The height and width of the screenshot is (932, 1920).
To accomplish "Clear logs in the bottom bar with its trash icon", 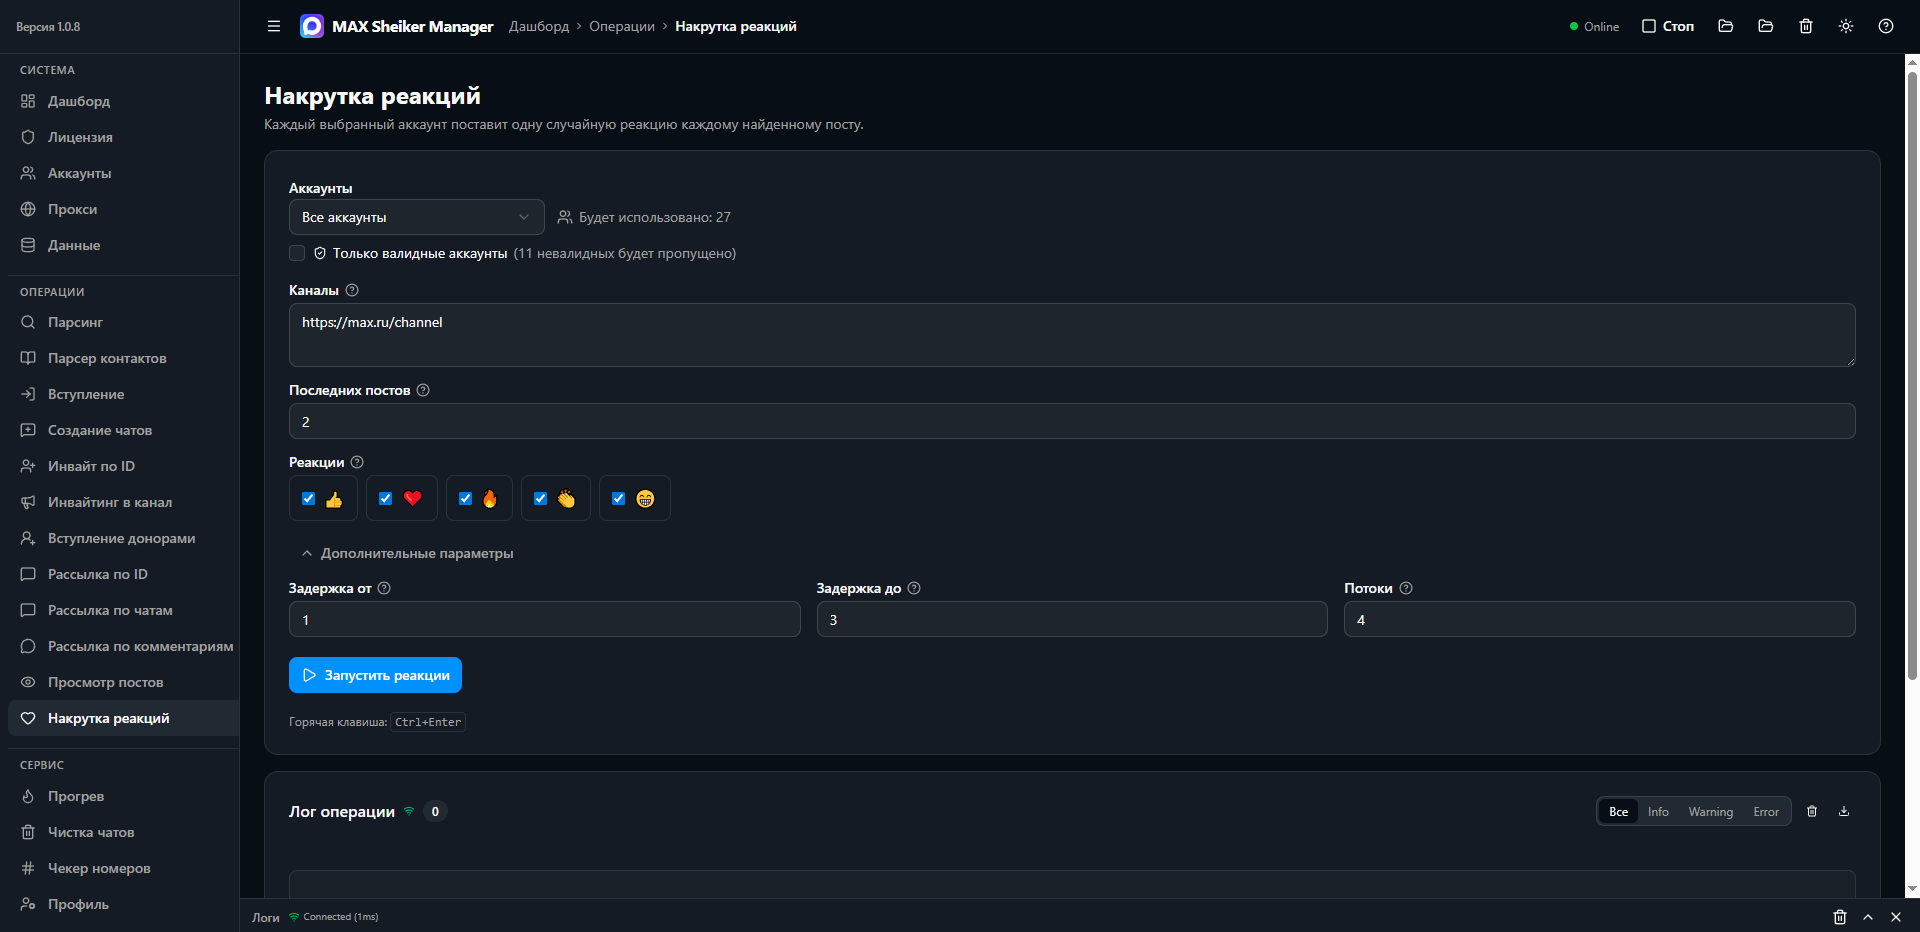I will tap(1840, 917).
